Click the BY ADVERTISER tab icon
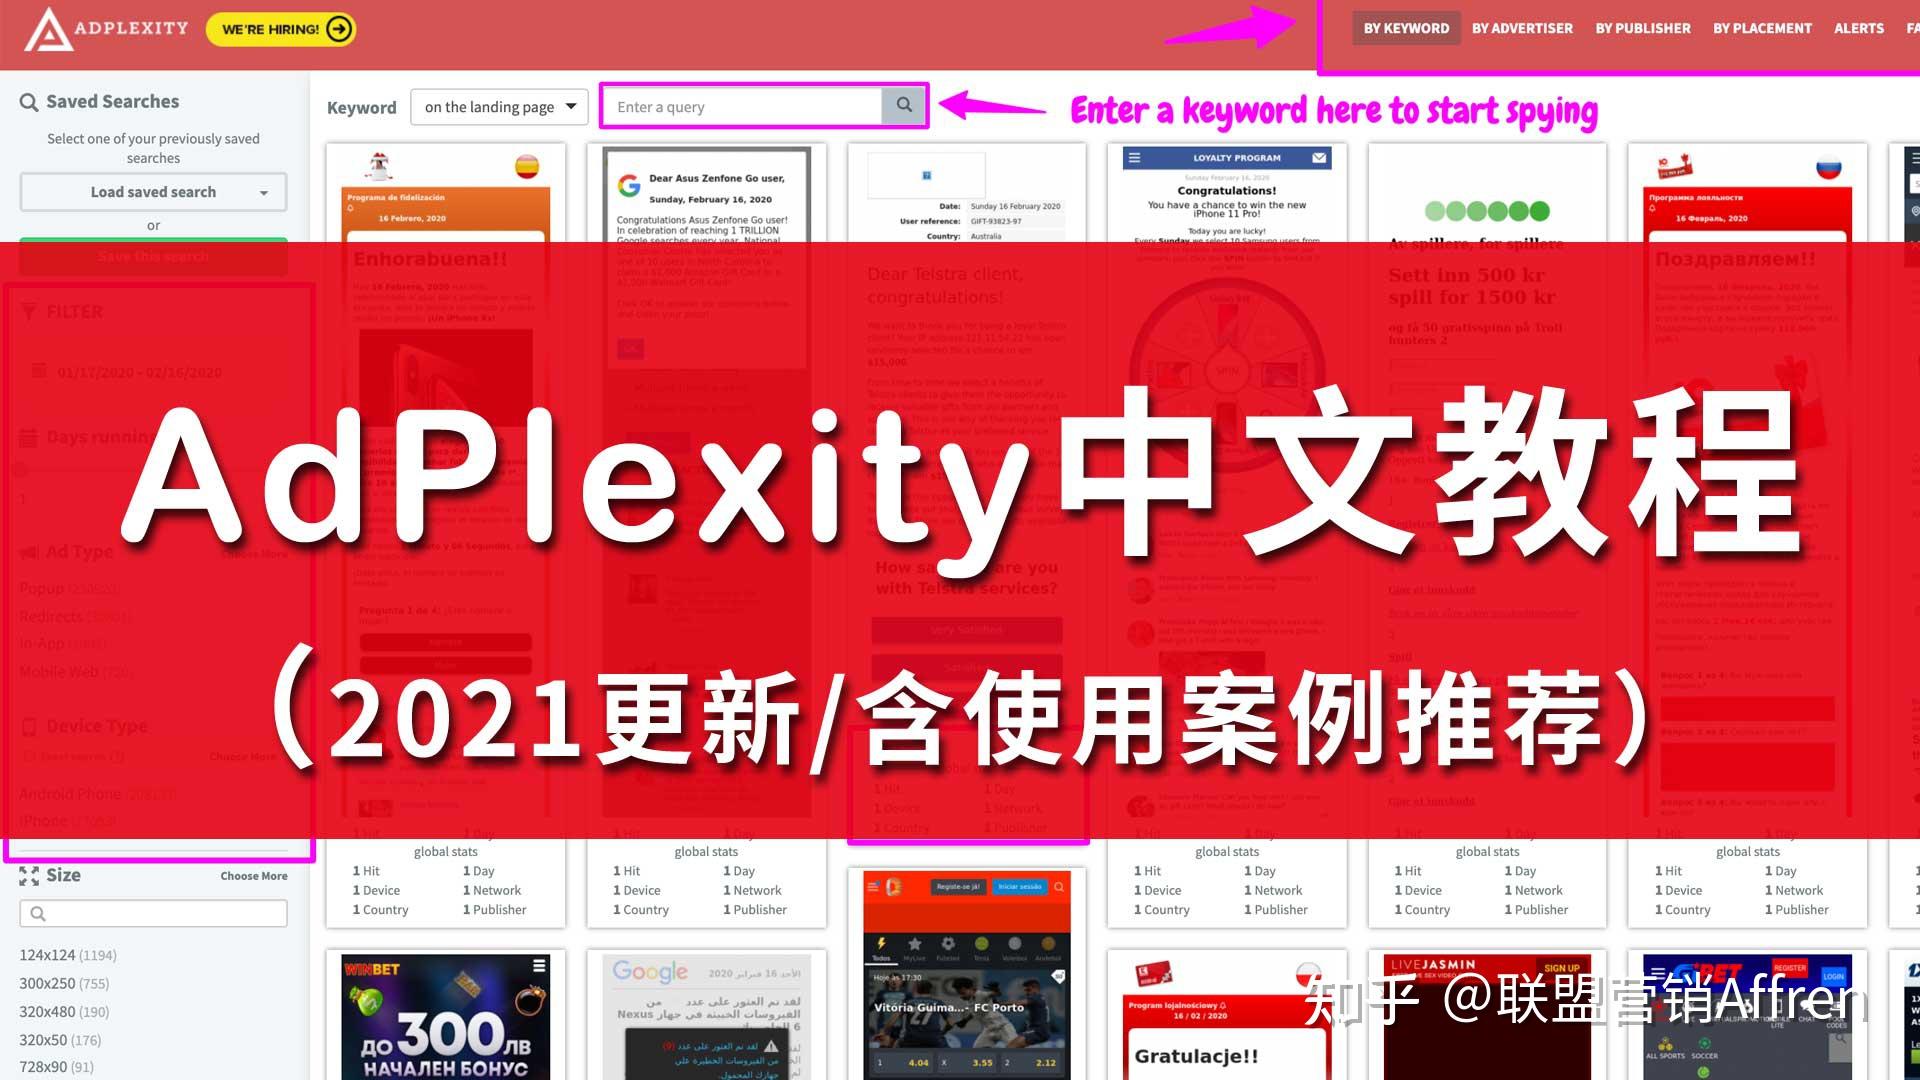 click(1522, 30)
